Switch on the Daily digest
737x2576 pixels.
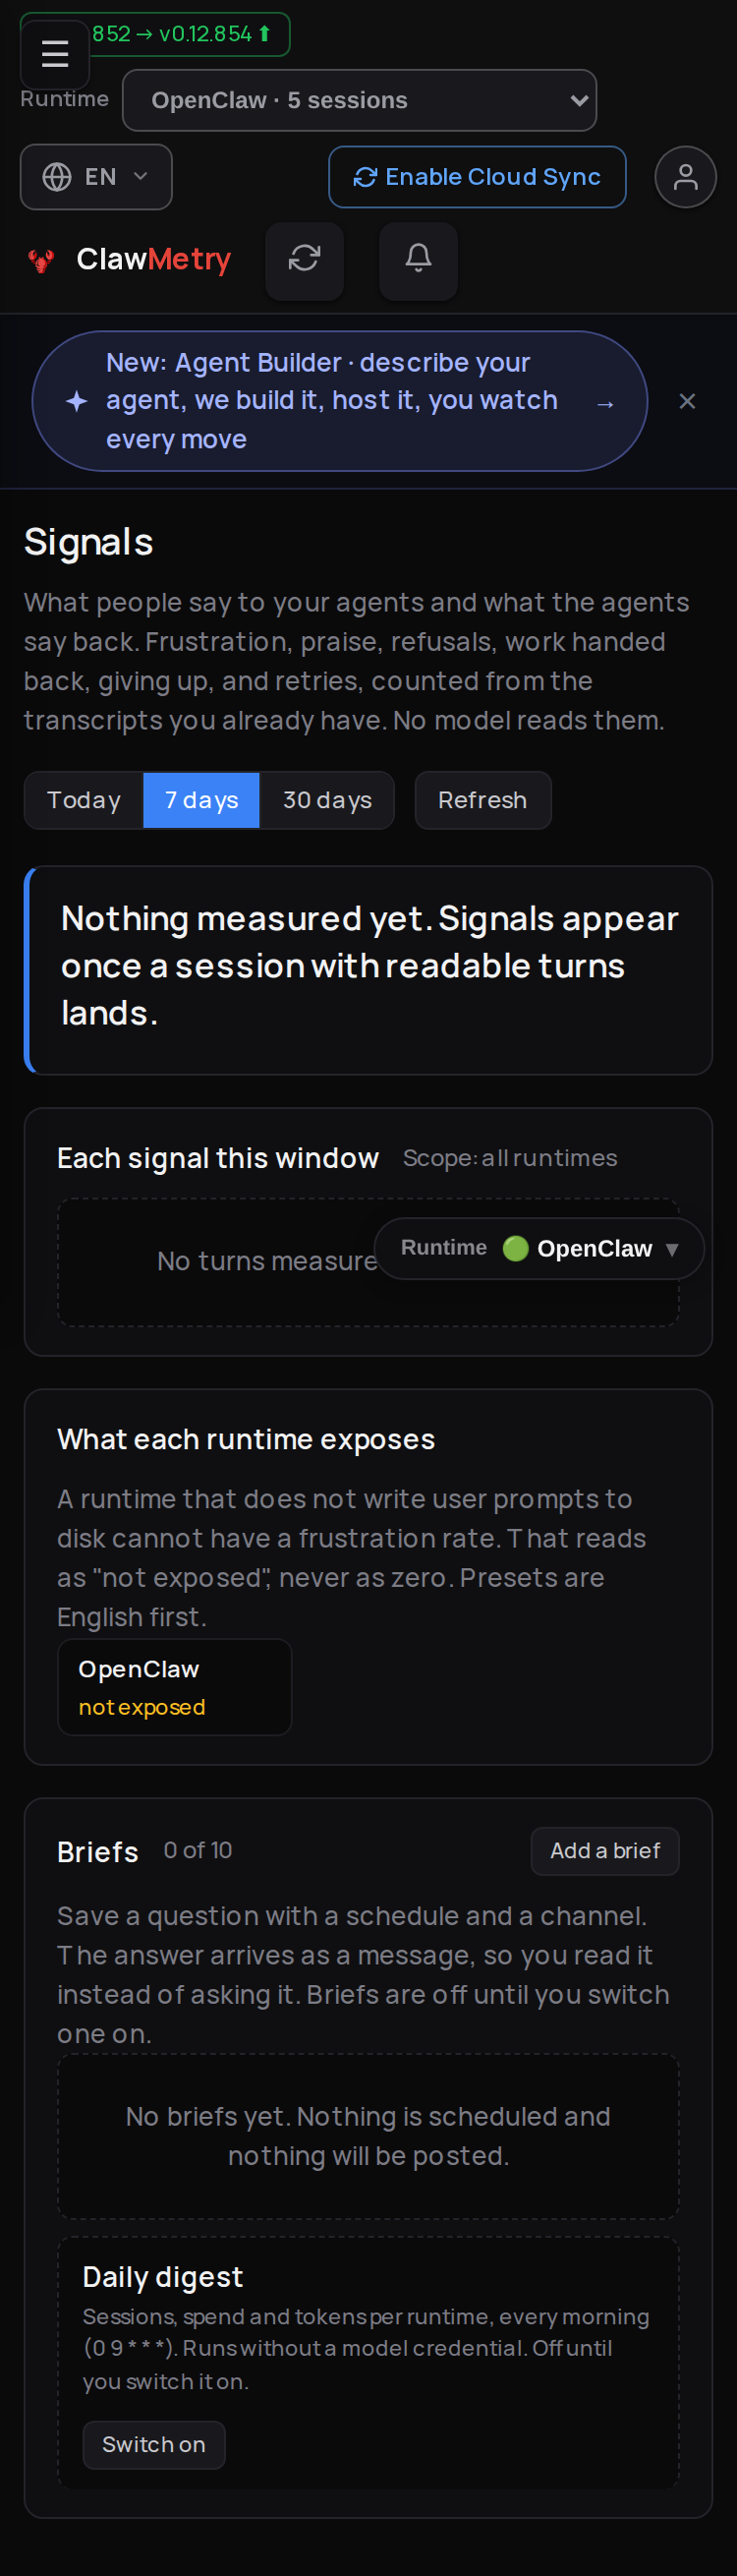154,2444
